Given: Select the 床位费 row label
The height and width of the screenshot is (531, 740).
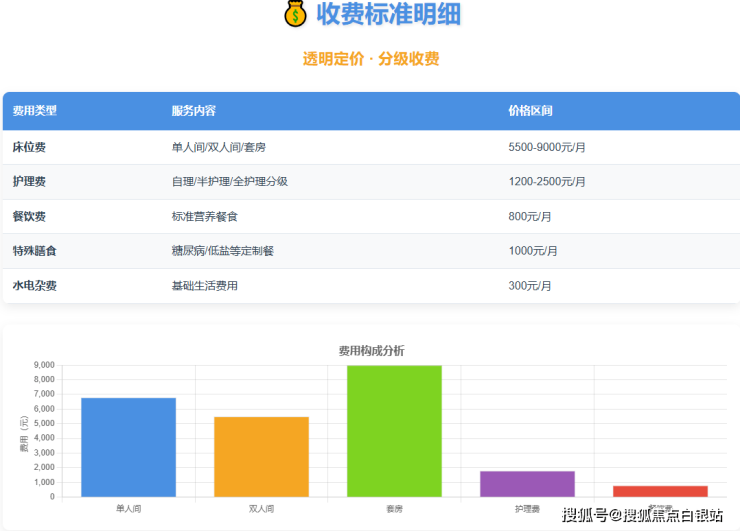Looking at the screenshot, I should pyautogui.click(x=29, y=147).
